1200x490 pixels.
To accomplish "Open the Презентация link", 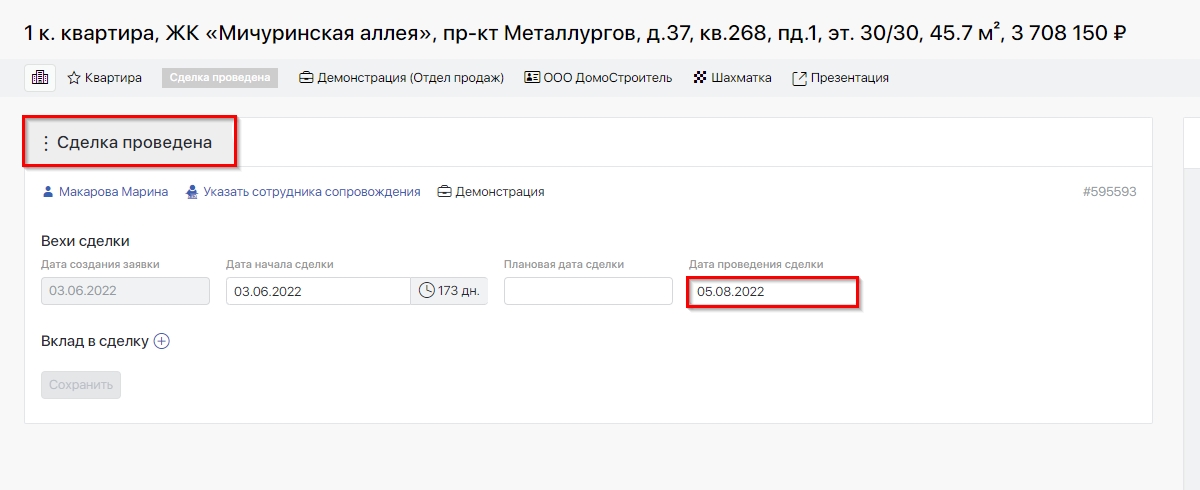I will pos(849,78).
